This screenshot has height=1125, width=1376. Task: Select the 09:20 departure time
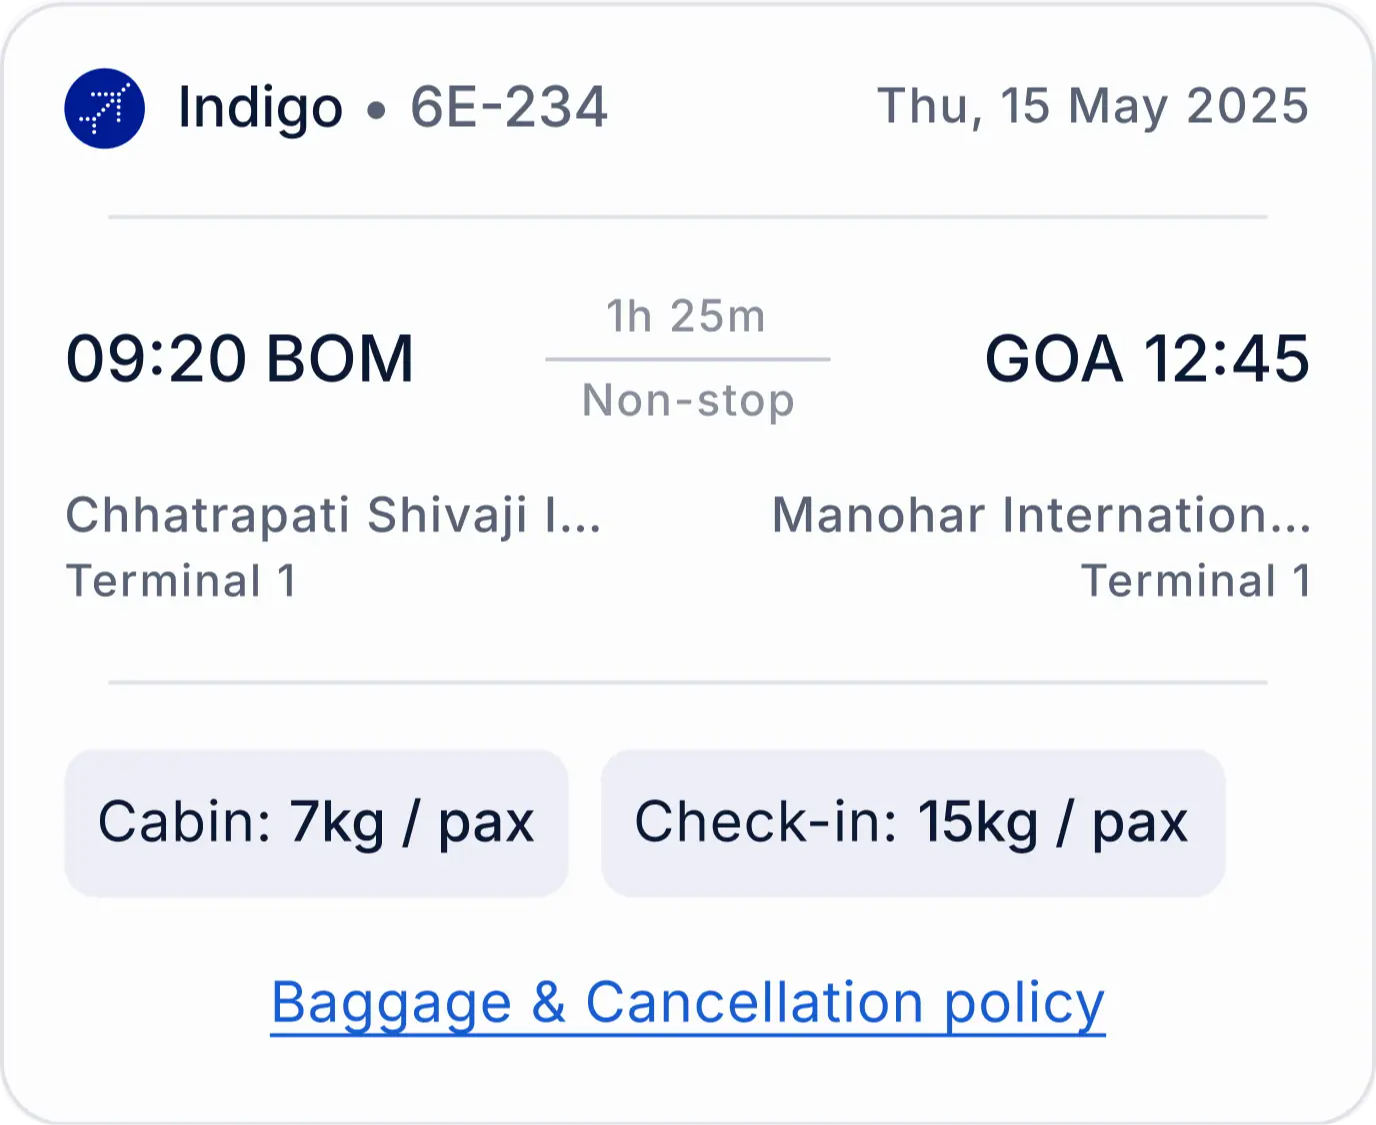coord(156,359)
